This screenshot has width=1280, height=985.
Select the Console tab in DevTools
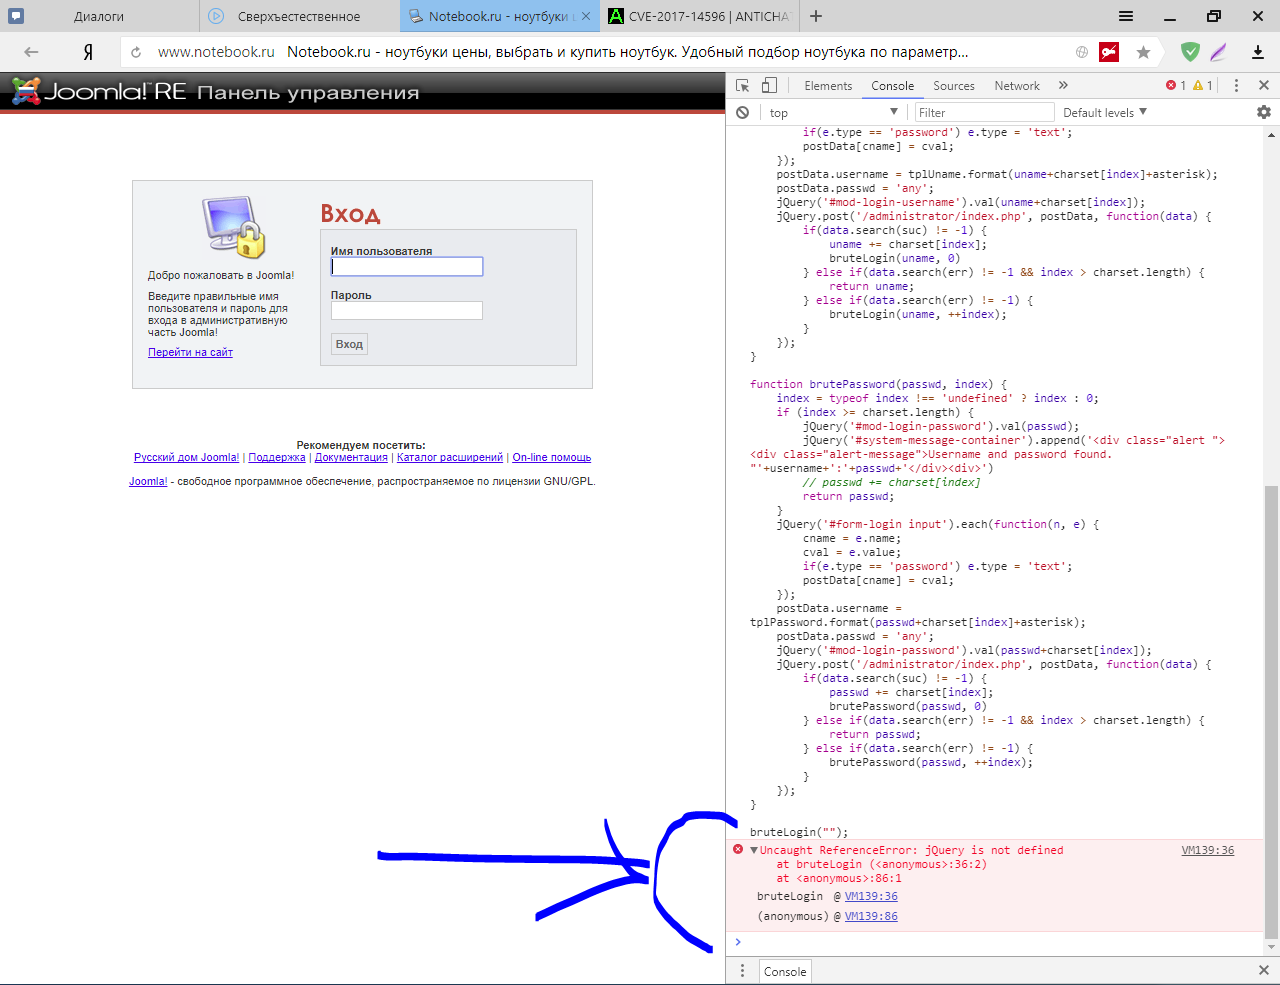(x=892, y=86)
